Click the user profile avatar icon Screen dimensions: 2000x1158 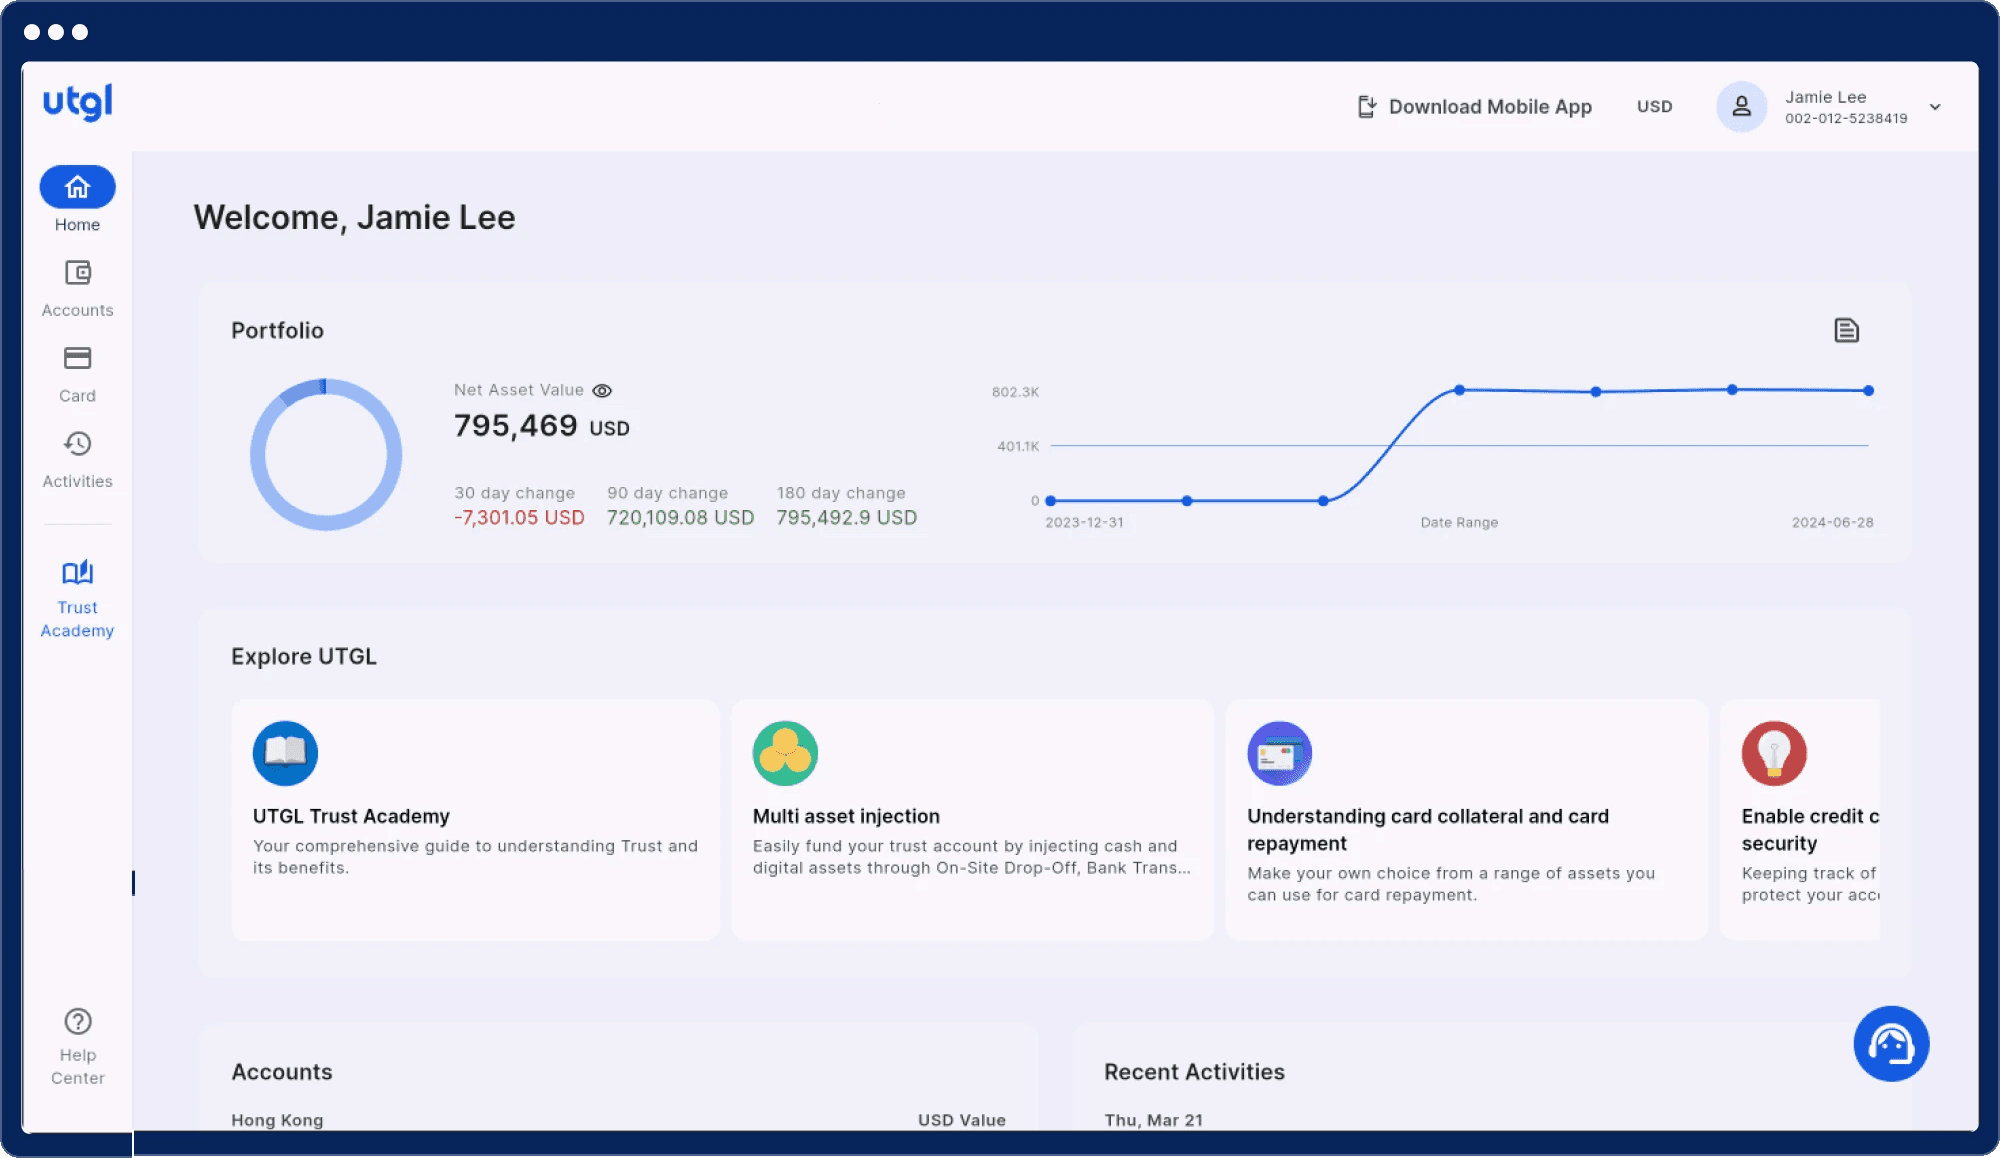1741,107
